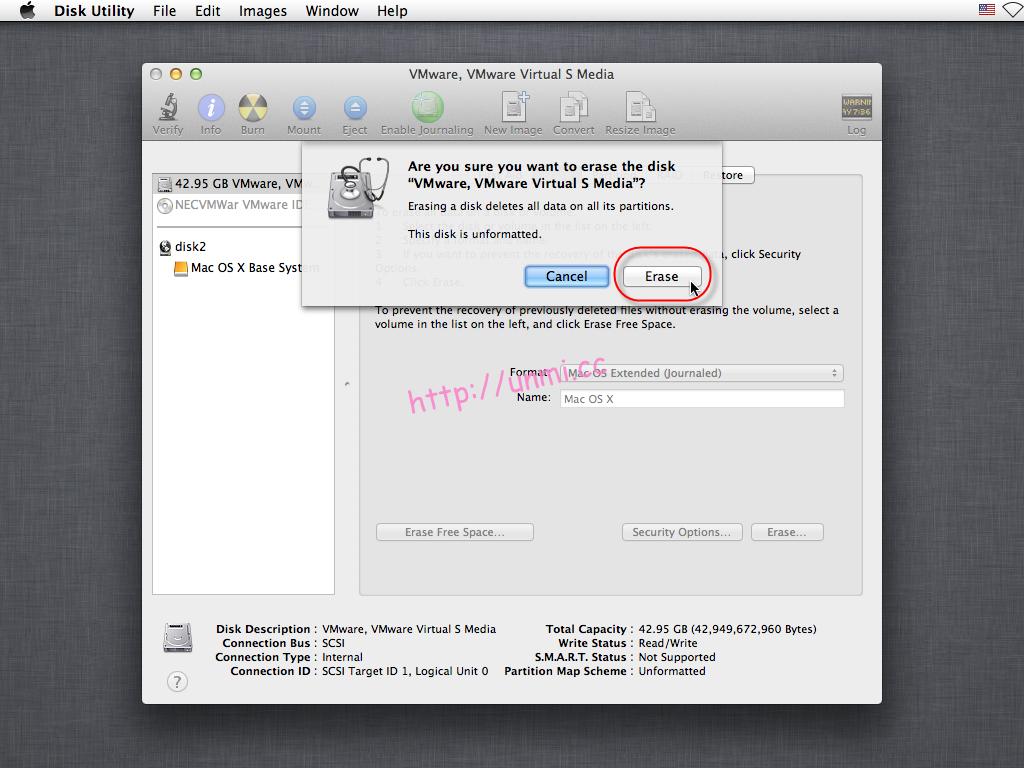Click the Mount toolbar icon

click(303, 110)
